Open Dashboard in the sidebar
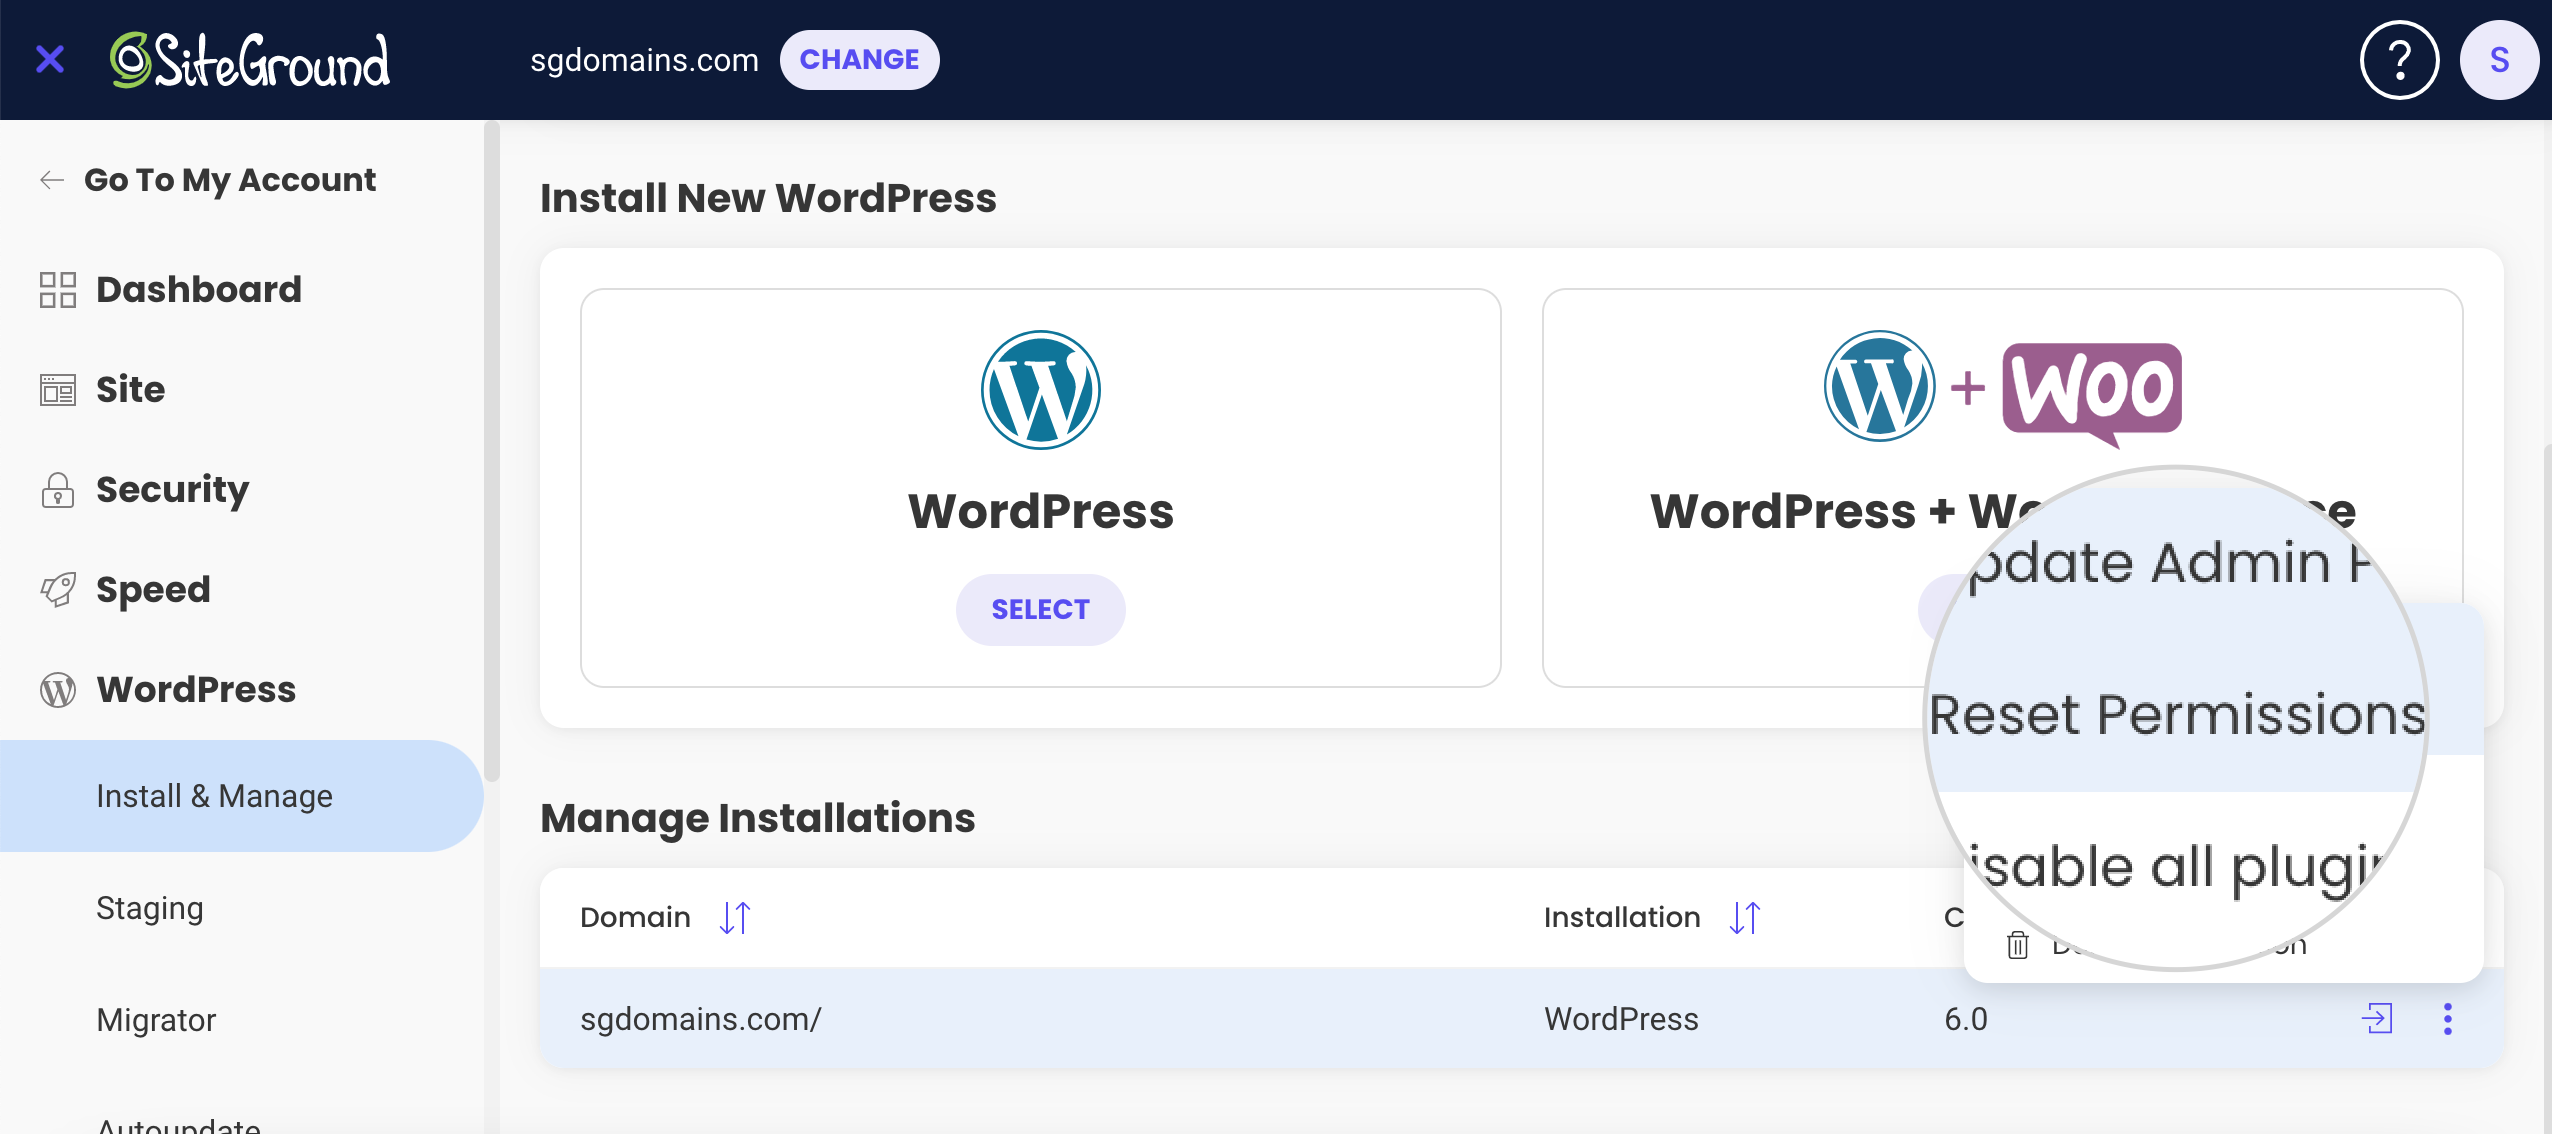Screen dimensions: 2552x1134 [199, 289]
